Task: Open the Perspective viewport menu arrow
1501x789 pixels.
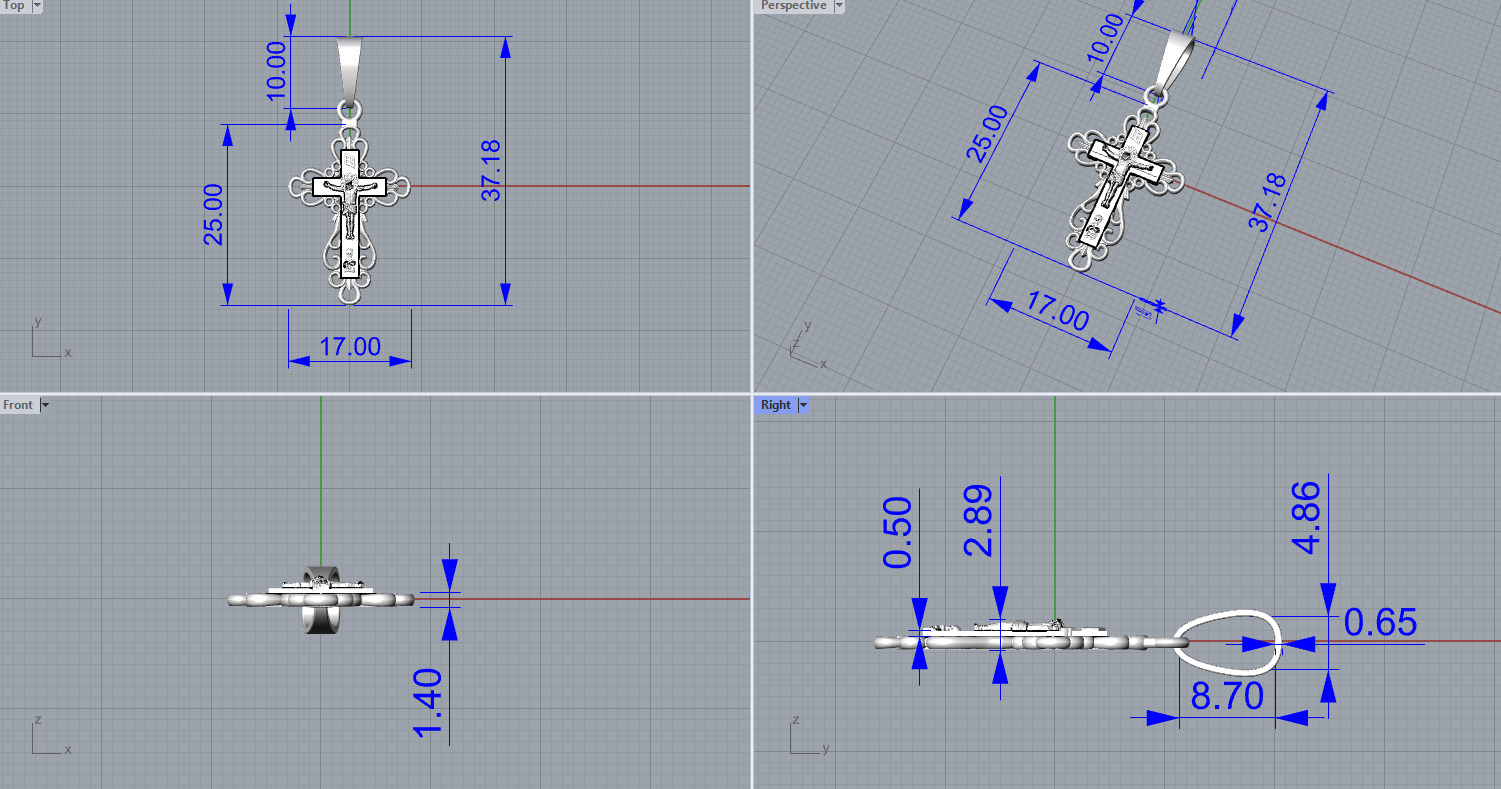Action: pyautogui.click(x=839, y=6)
